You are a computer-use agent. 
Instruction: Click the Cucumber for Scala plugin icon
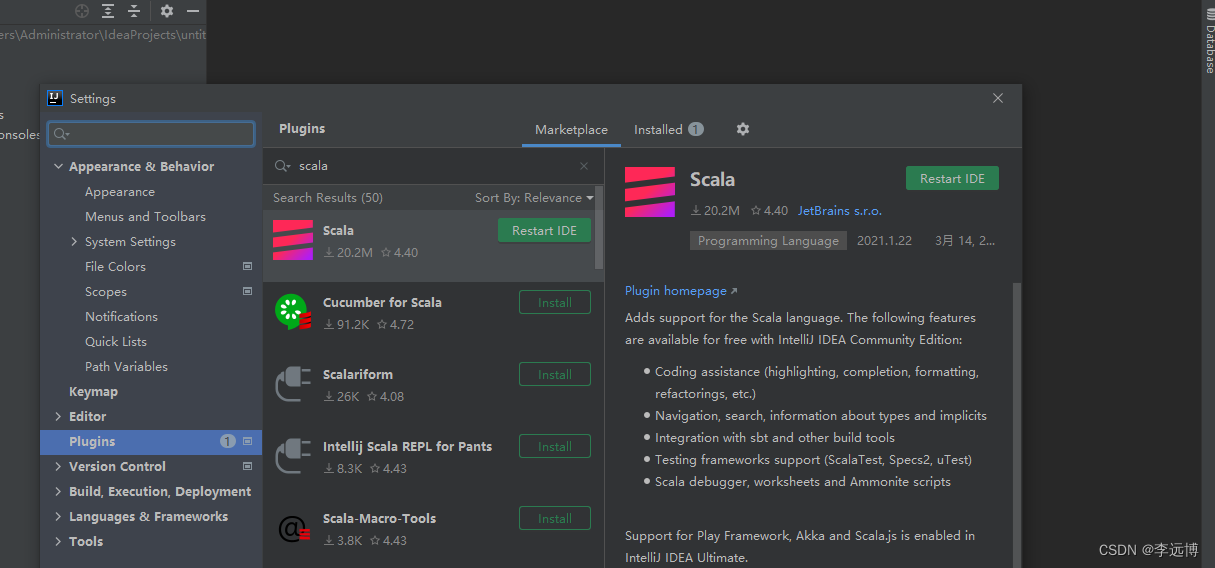tap(293, 312)
